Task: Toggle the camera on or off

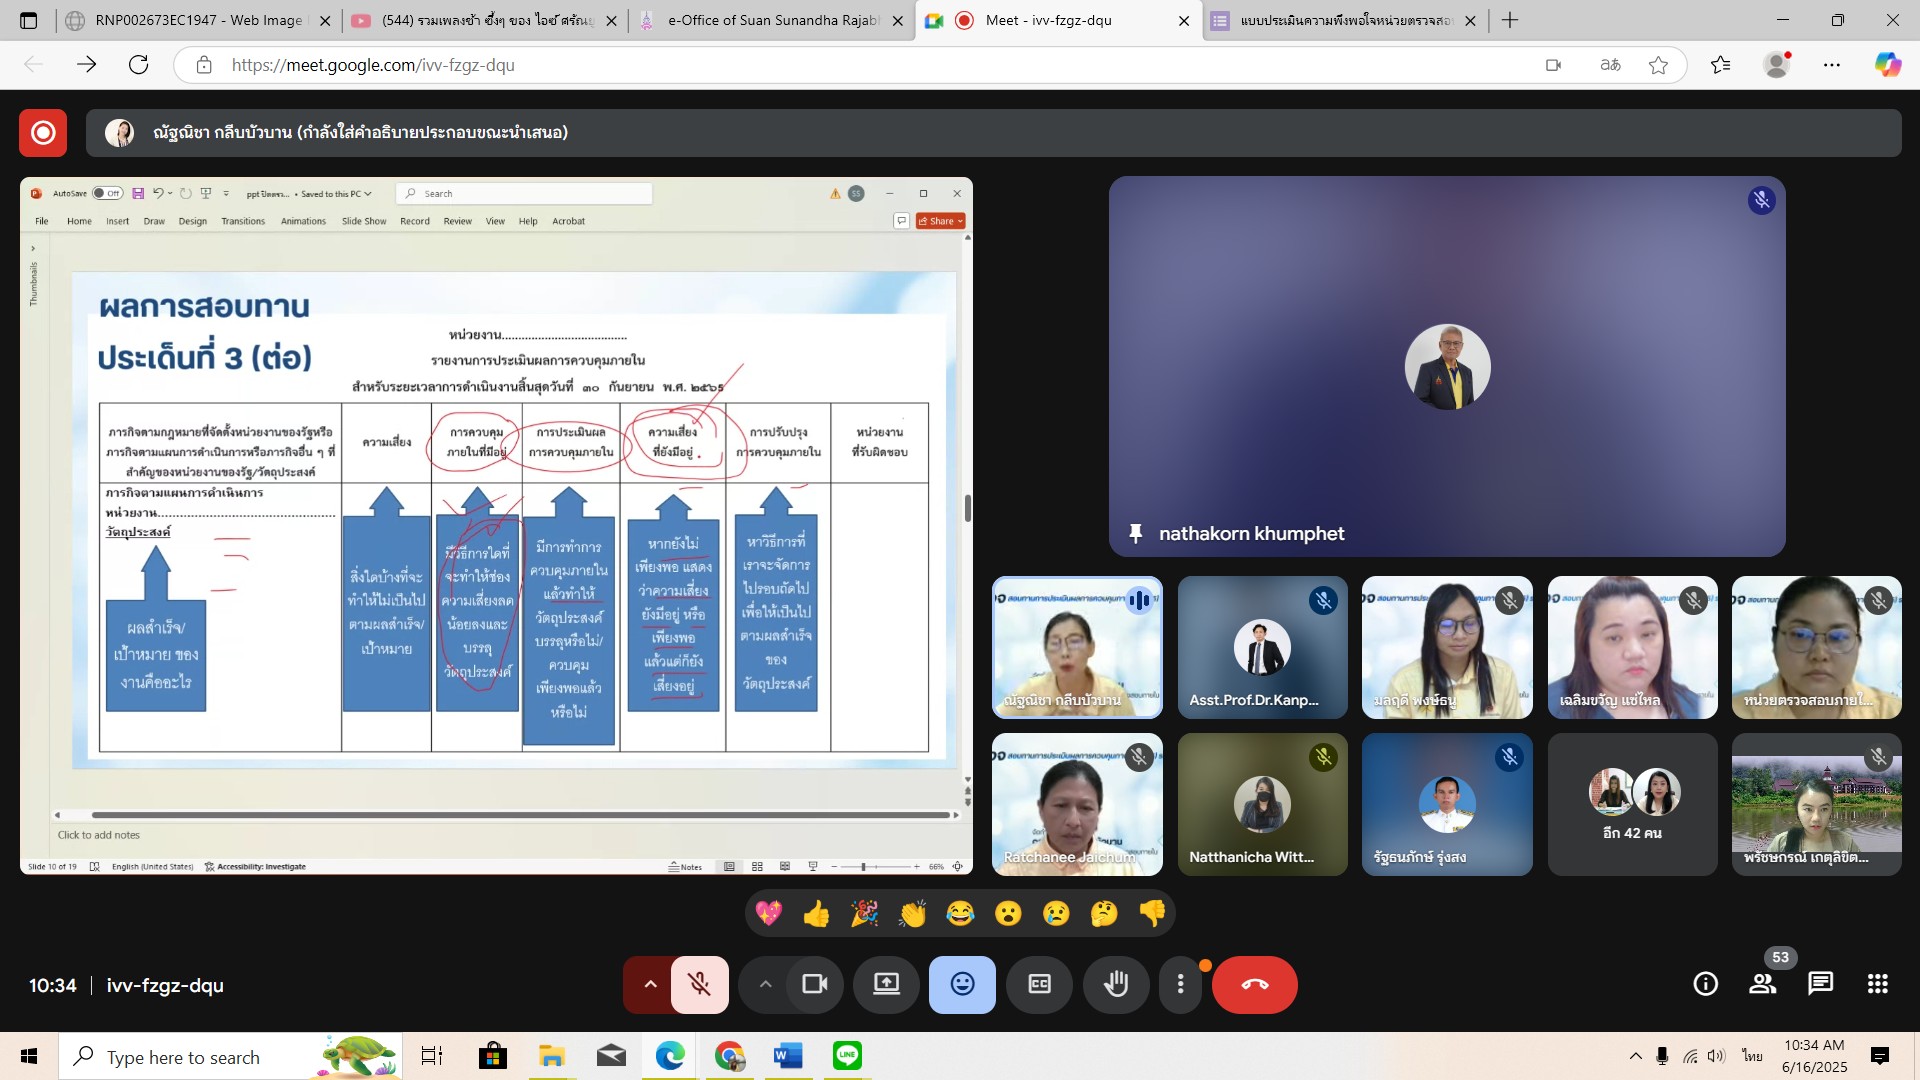Action: point(815,985)
